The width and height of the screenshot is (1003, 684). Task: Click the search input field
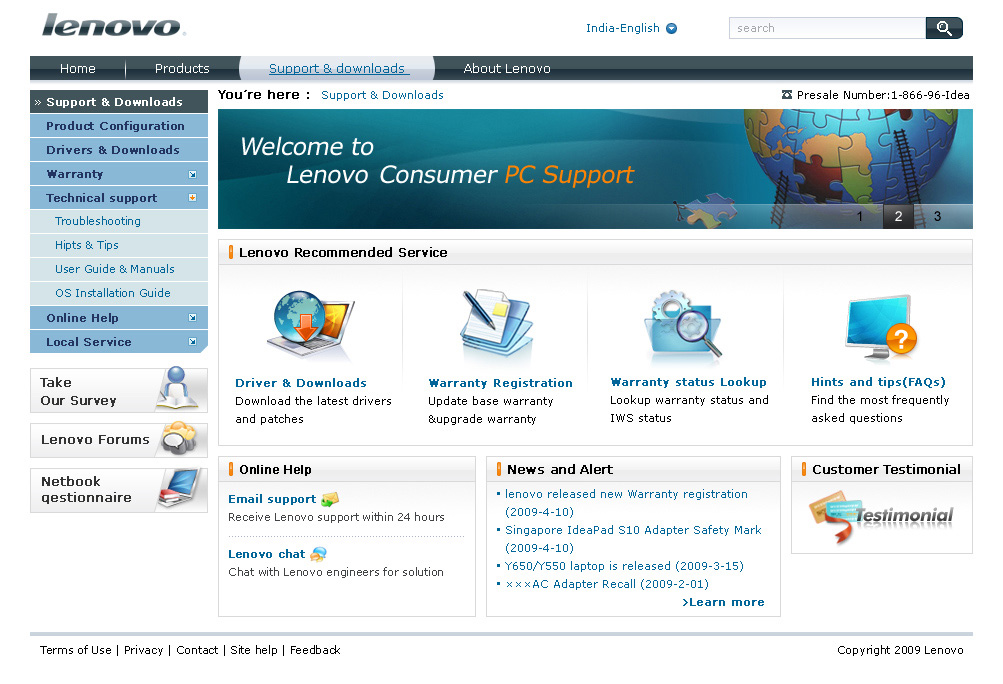827,28
